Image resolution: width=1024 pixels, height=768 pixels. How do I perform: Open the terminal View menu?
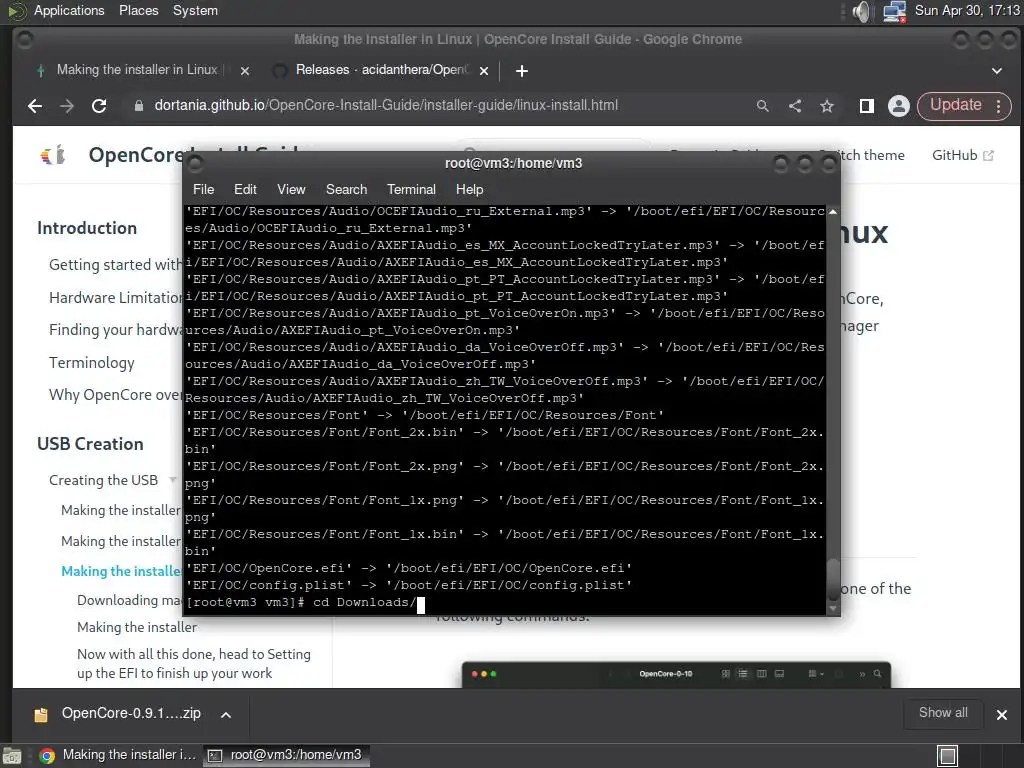click(x=291, y=189)
